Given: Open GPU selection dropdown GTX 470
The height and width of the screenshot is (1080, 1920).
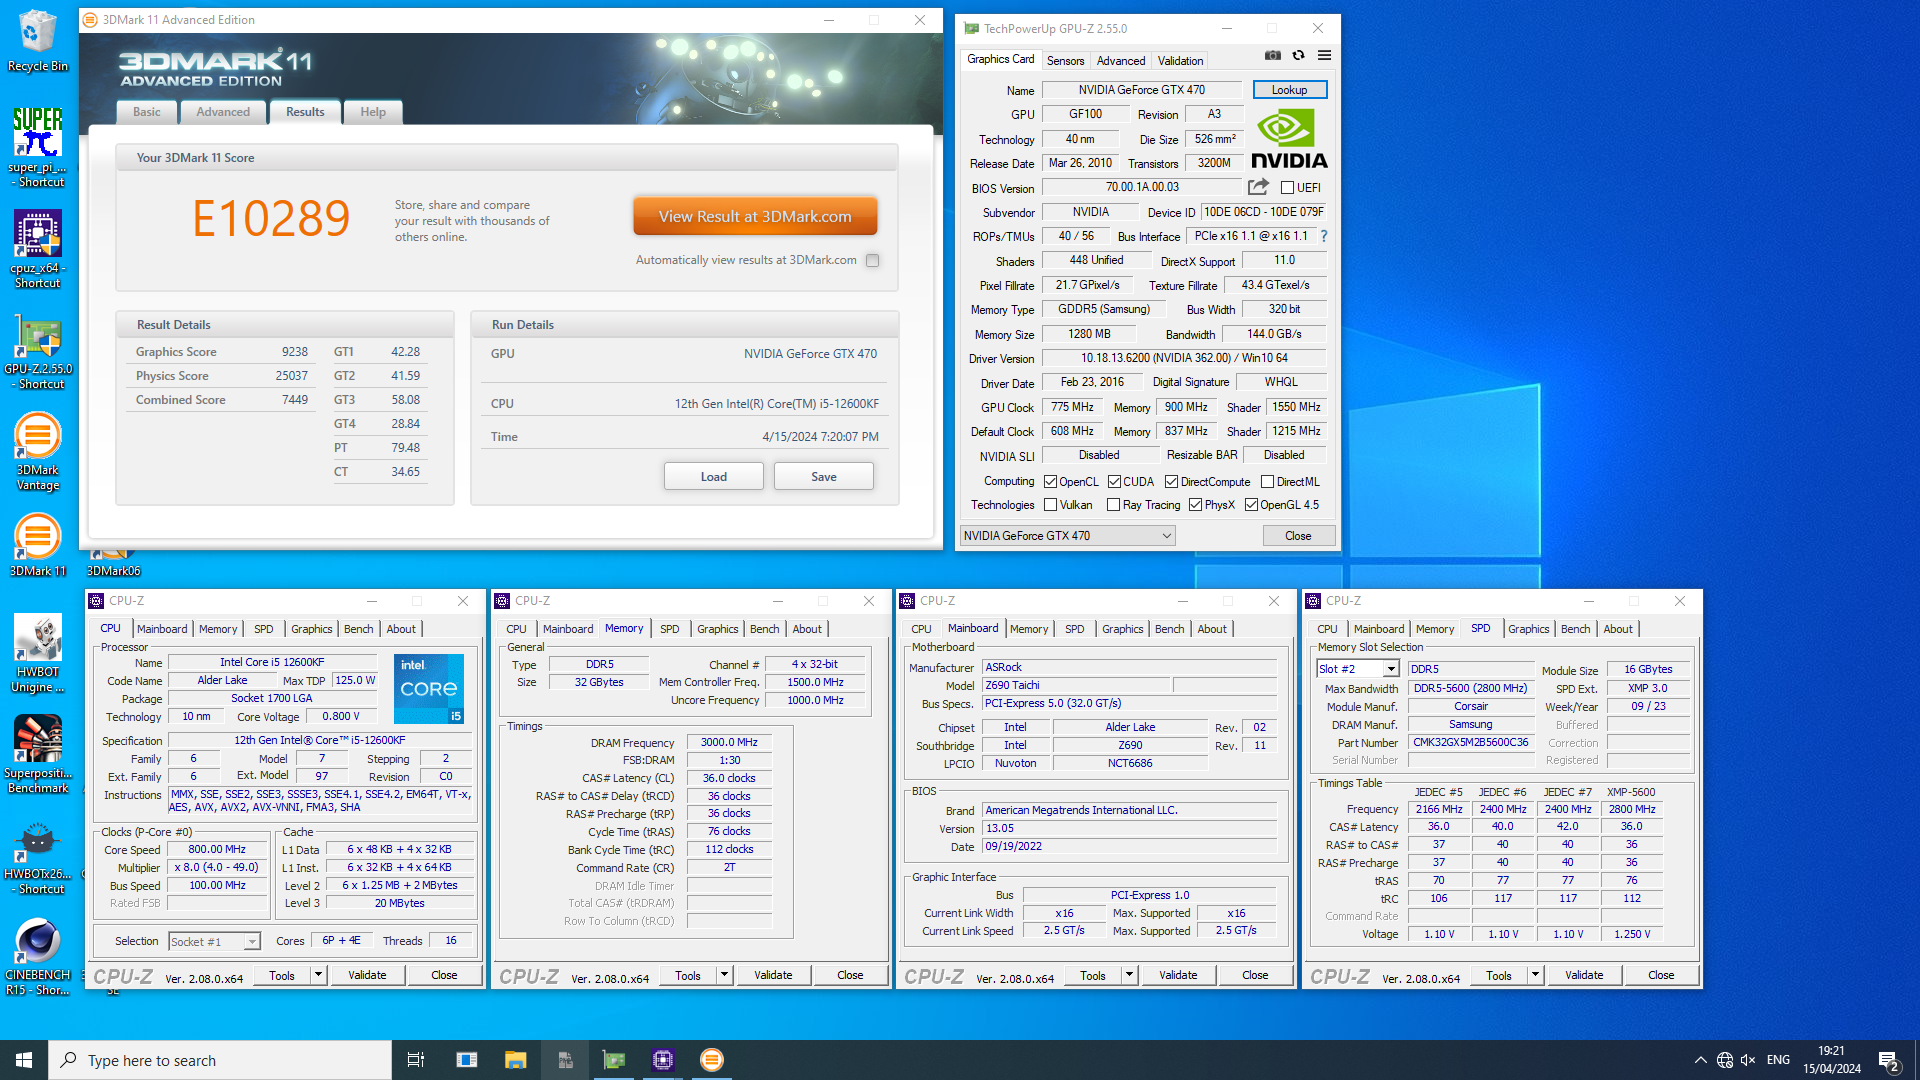Looking at the screenshot, I should 1068,536.
